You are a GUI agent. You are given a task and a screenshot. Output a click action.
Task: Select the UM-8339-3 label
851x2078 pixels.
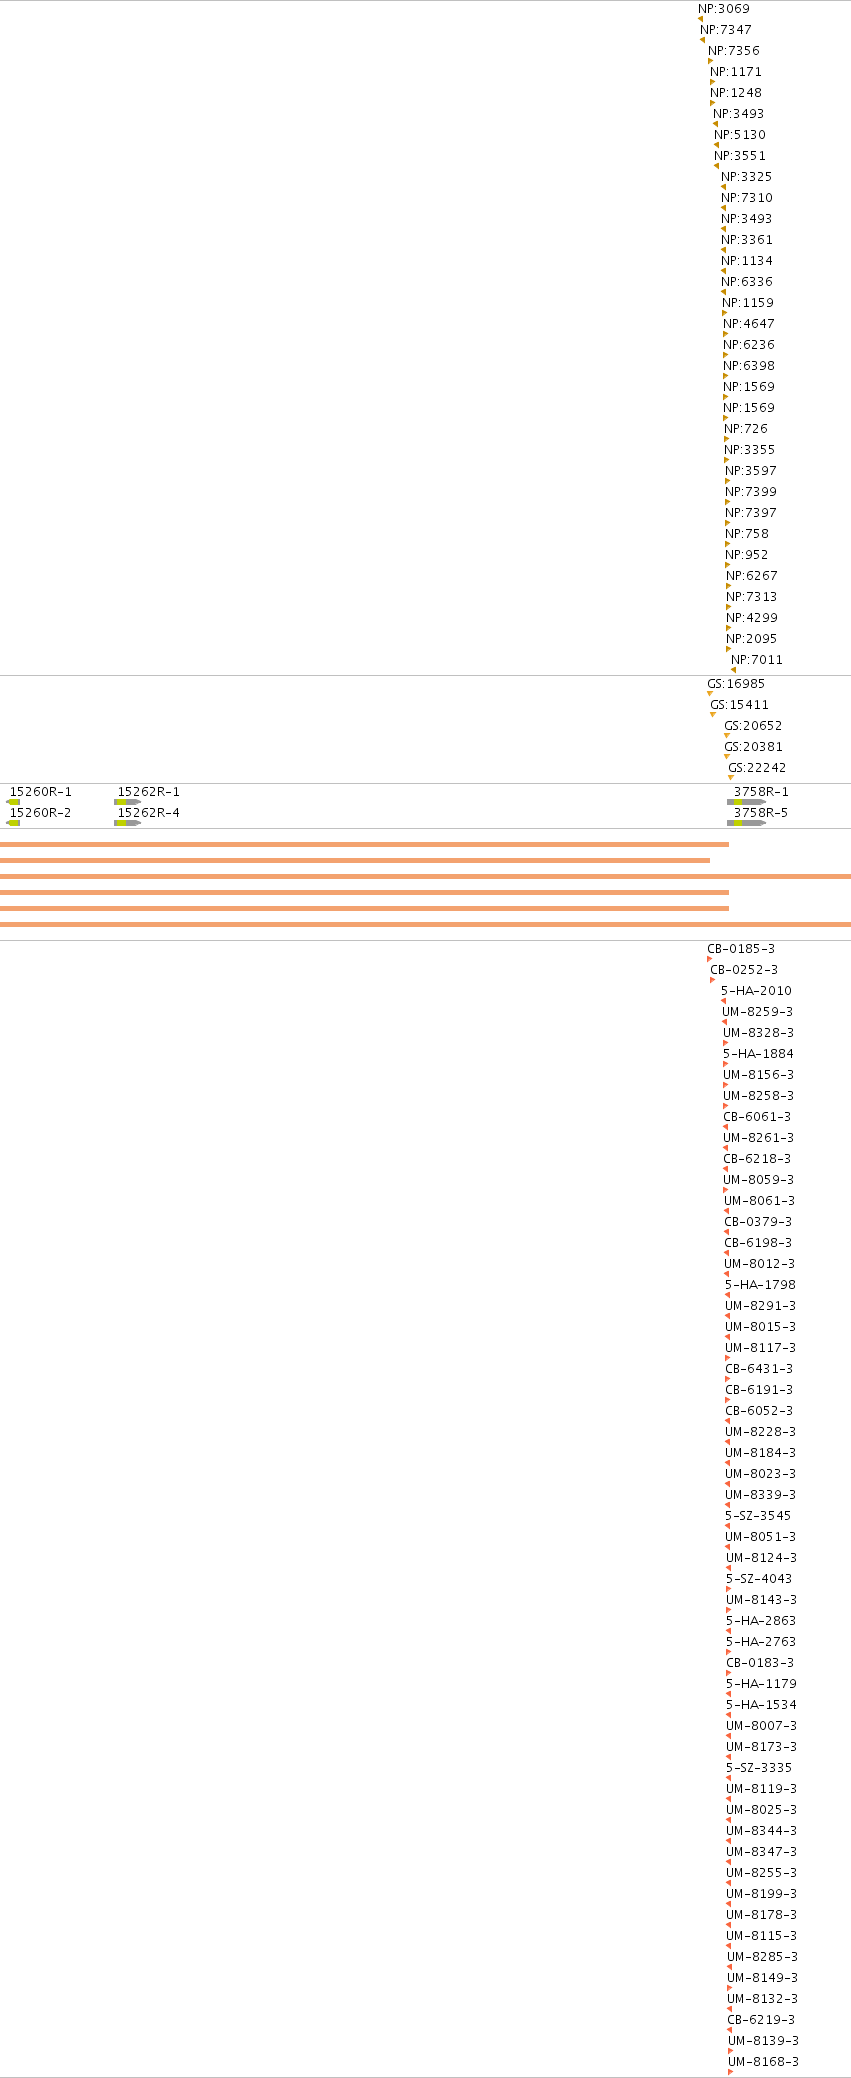coord(761,1495)
